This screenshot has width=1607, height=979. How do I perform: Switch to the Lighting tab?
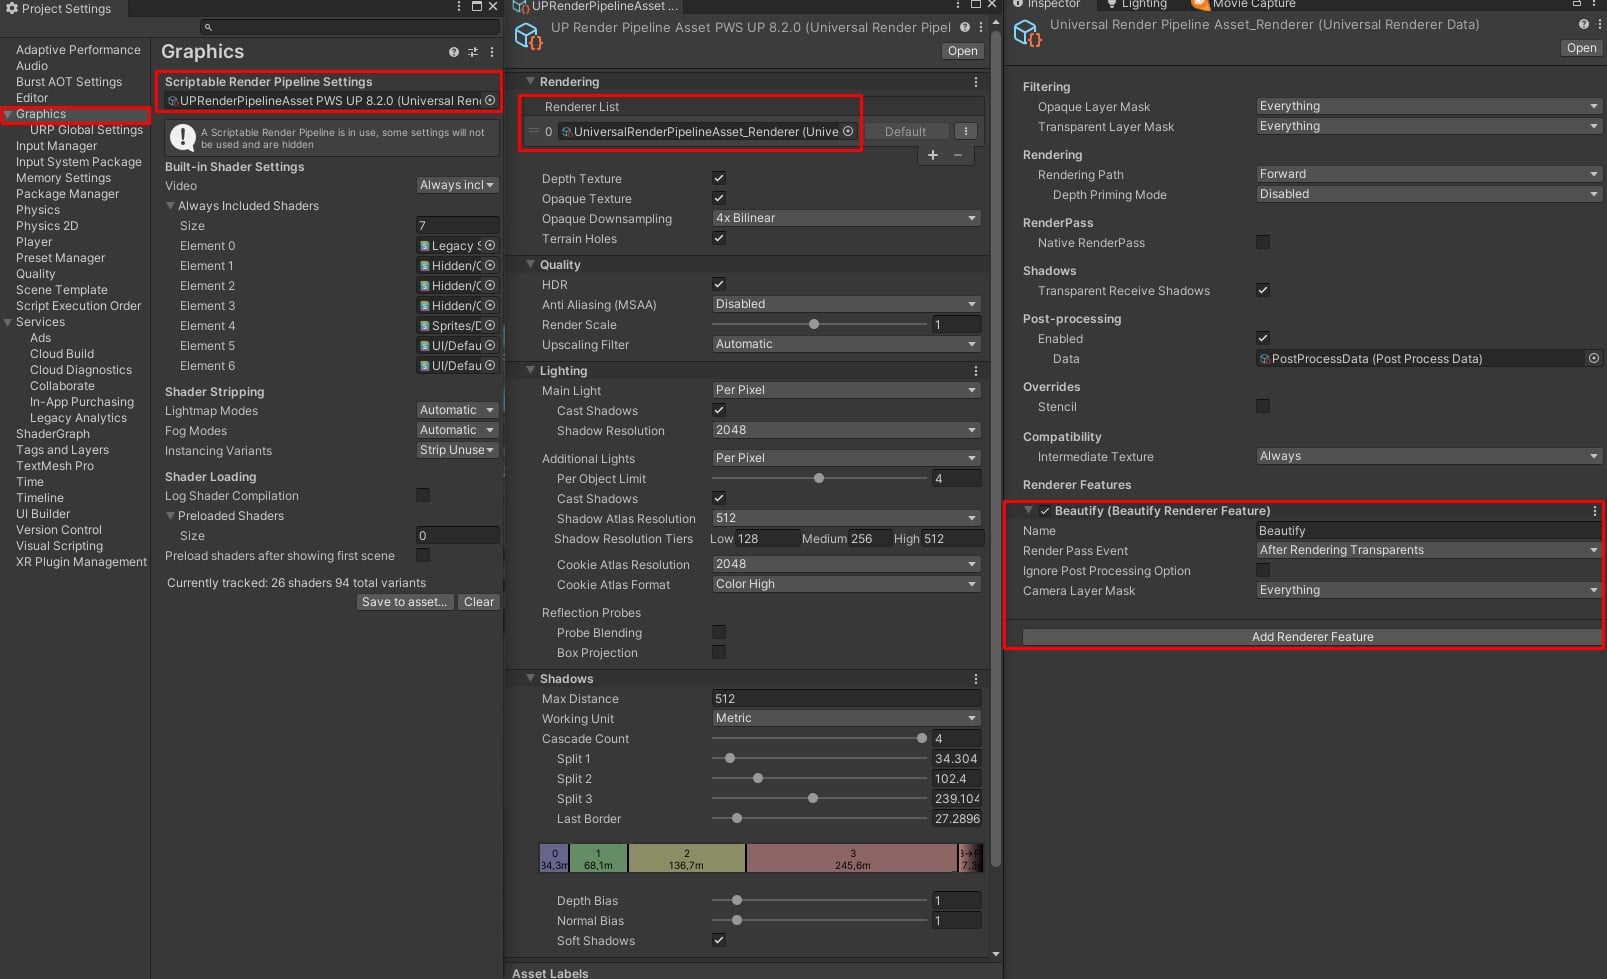pos(1136,5)
